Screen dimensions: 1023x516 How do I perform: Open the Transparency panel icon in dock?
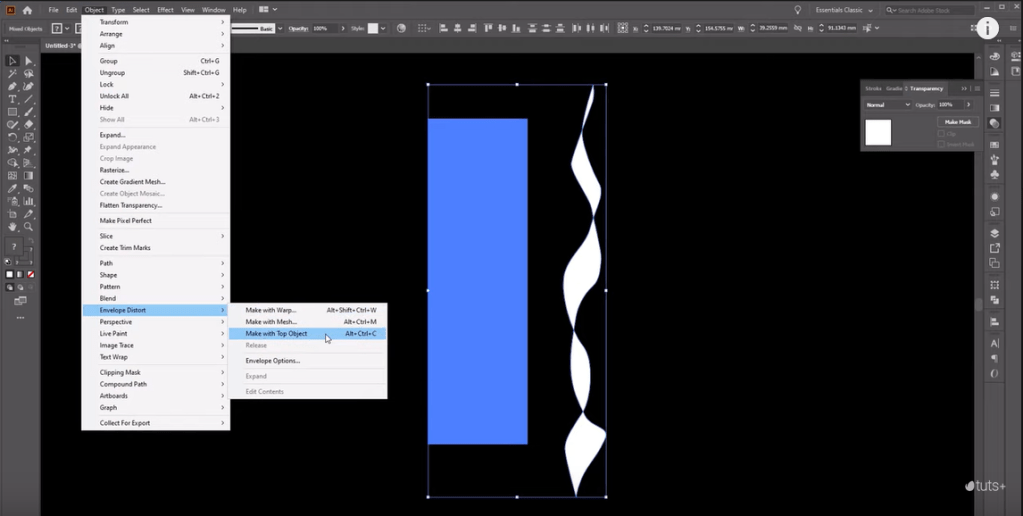pos(995,123)
